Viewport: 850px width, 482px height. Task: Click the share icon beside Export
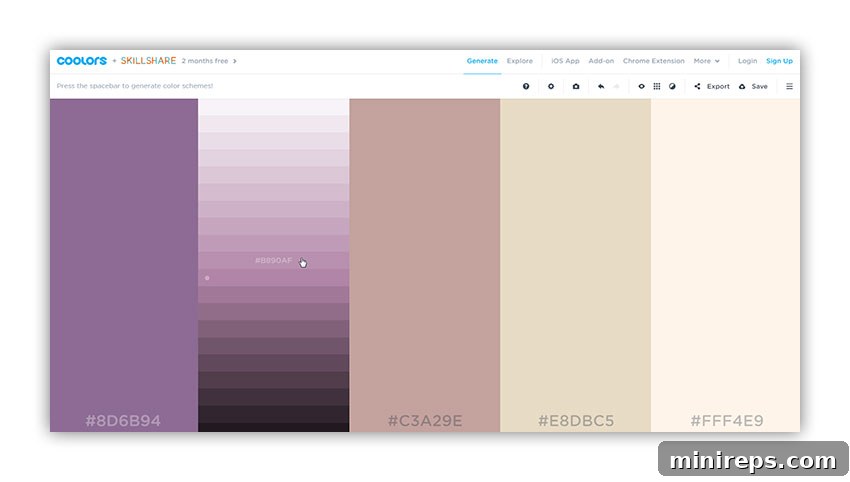[x=697, y=86]
